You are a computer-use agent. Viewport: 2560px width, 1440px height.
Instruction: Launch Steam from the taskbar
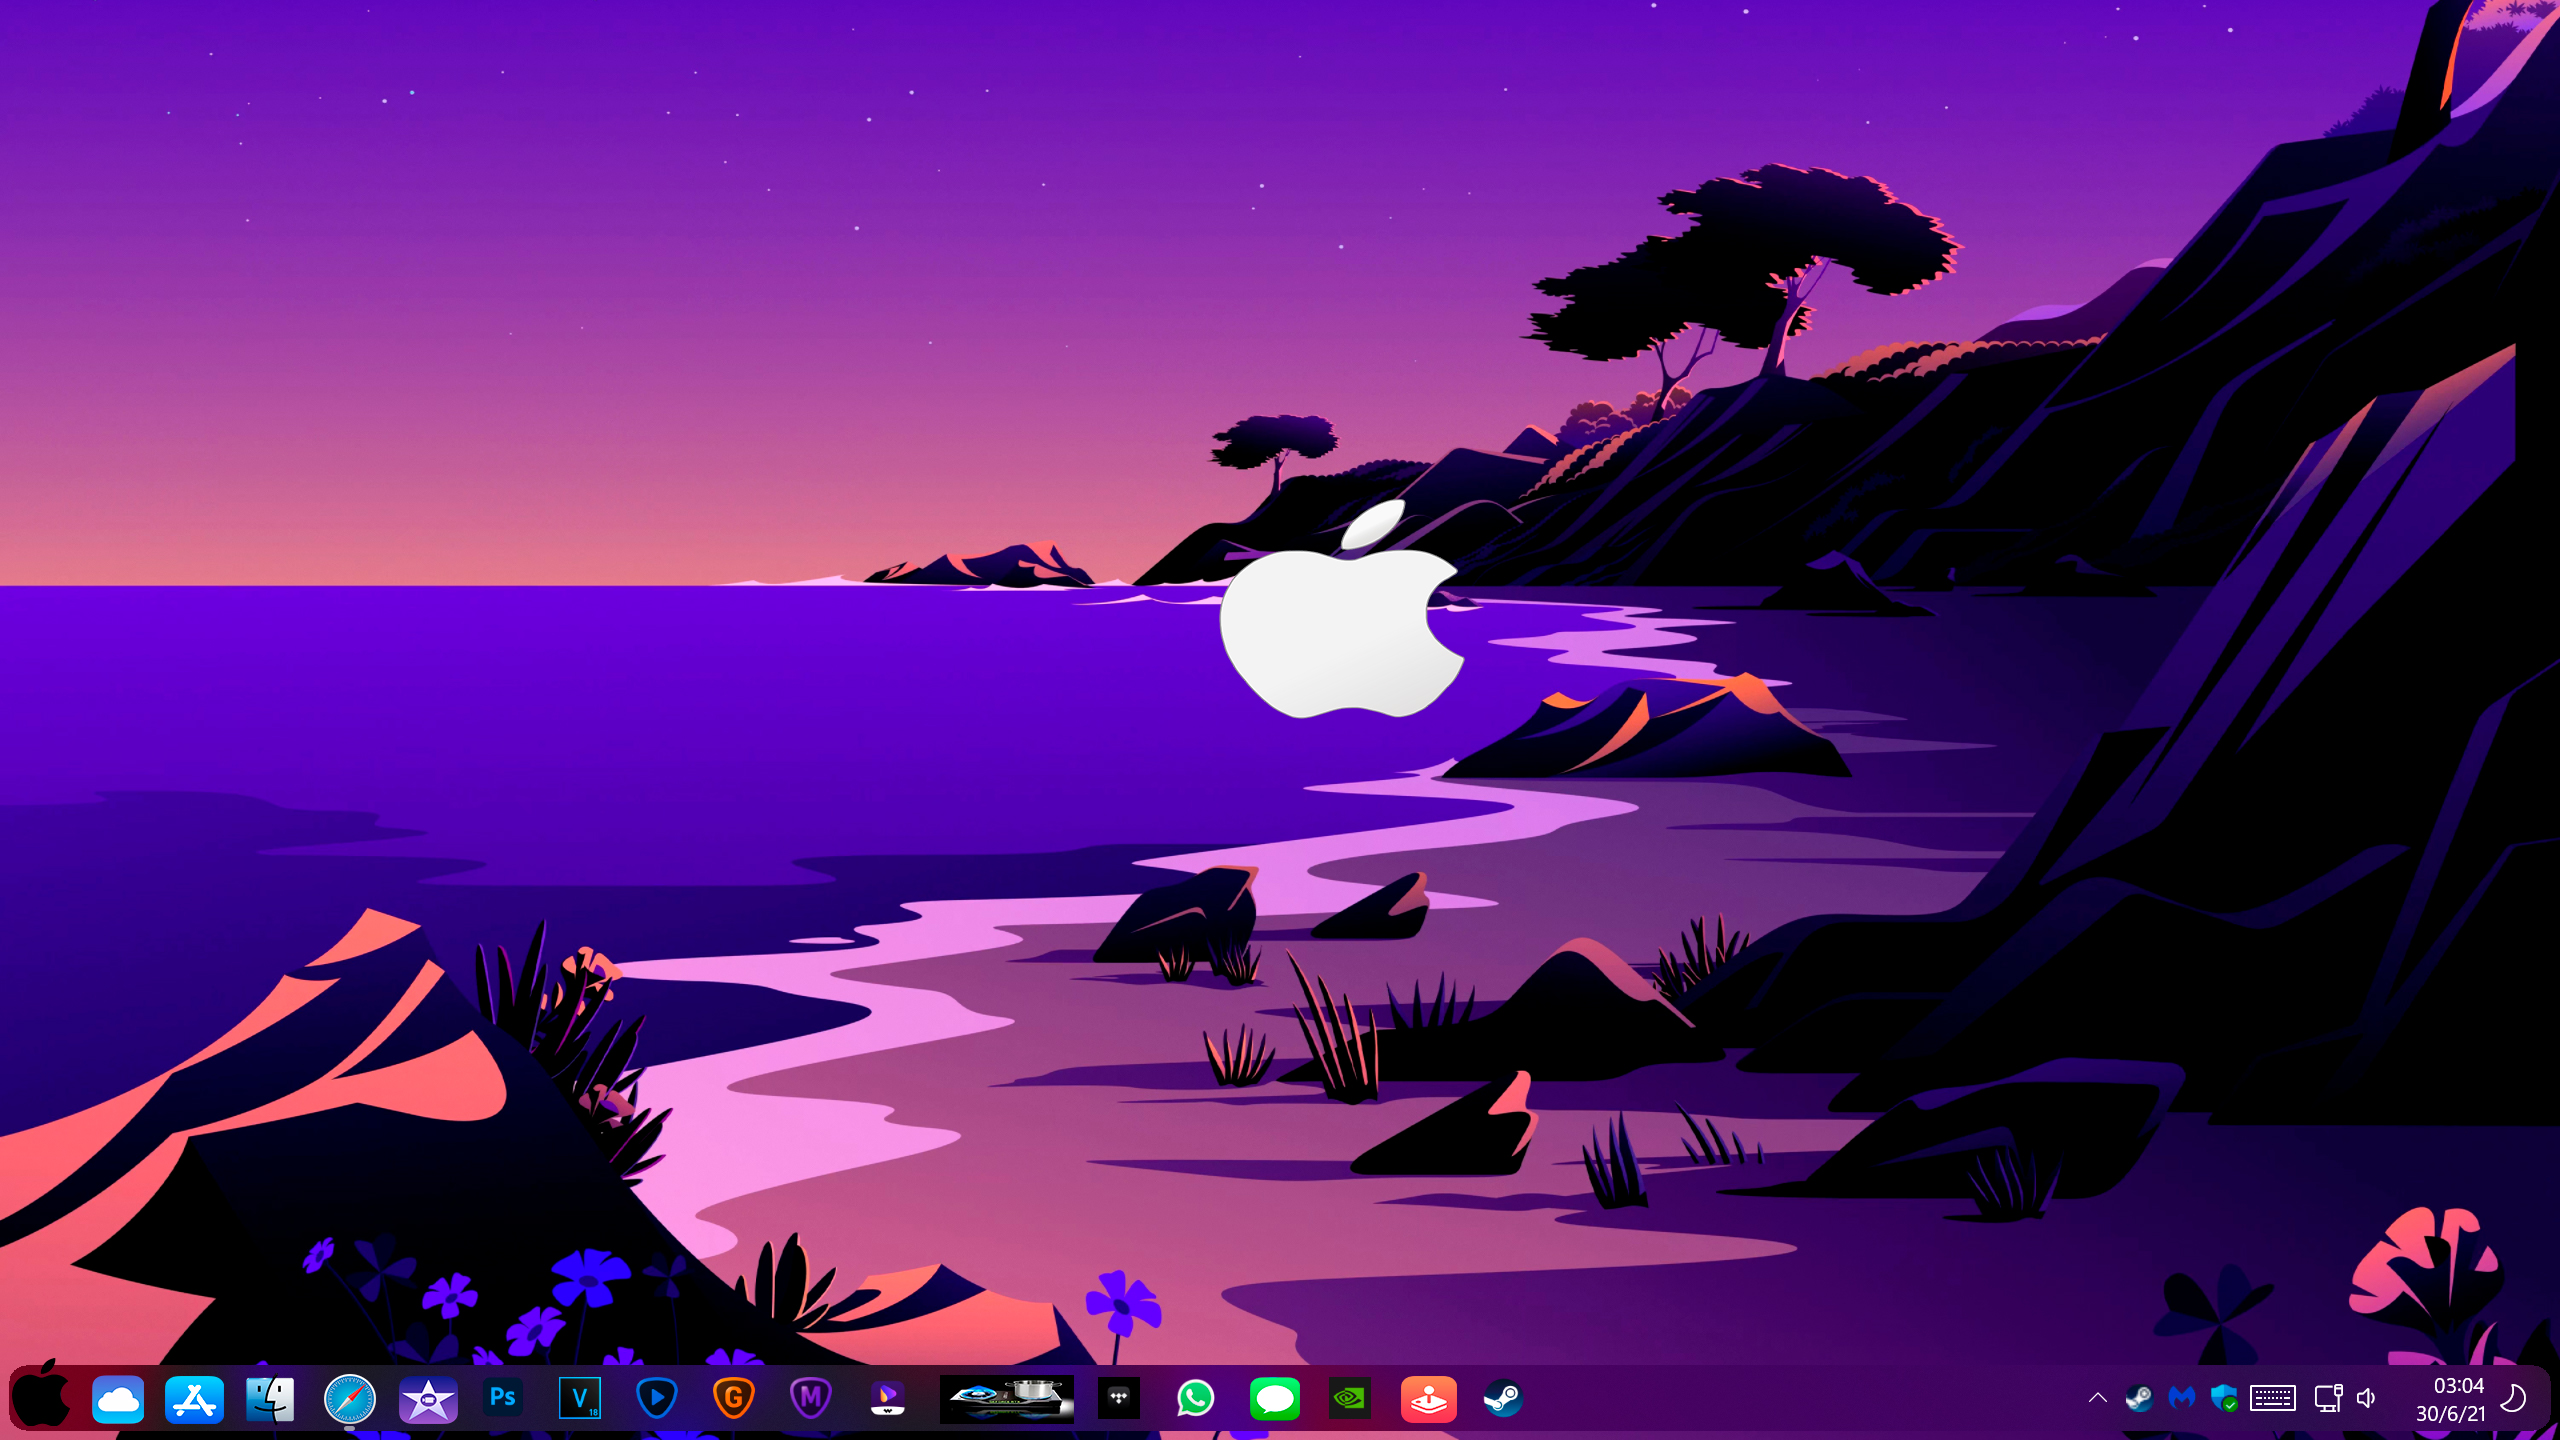click(x=1503, y=1398)
